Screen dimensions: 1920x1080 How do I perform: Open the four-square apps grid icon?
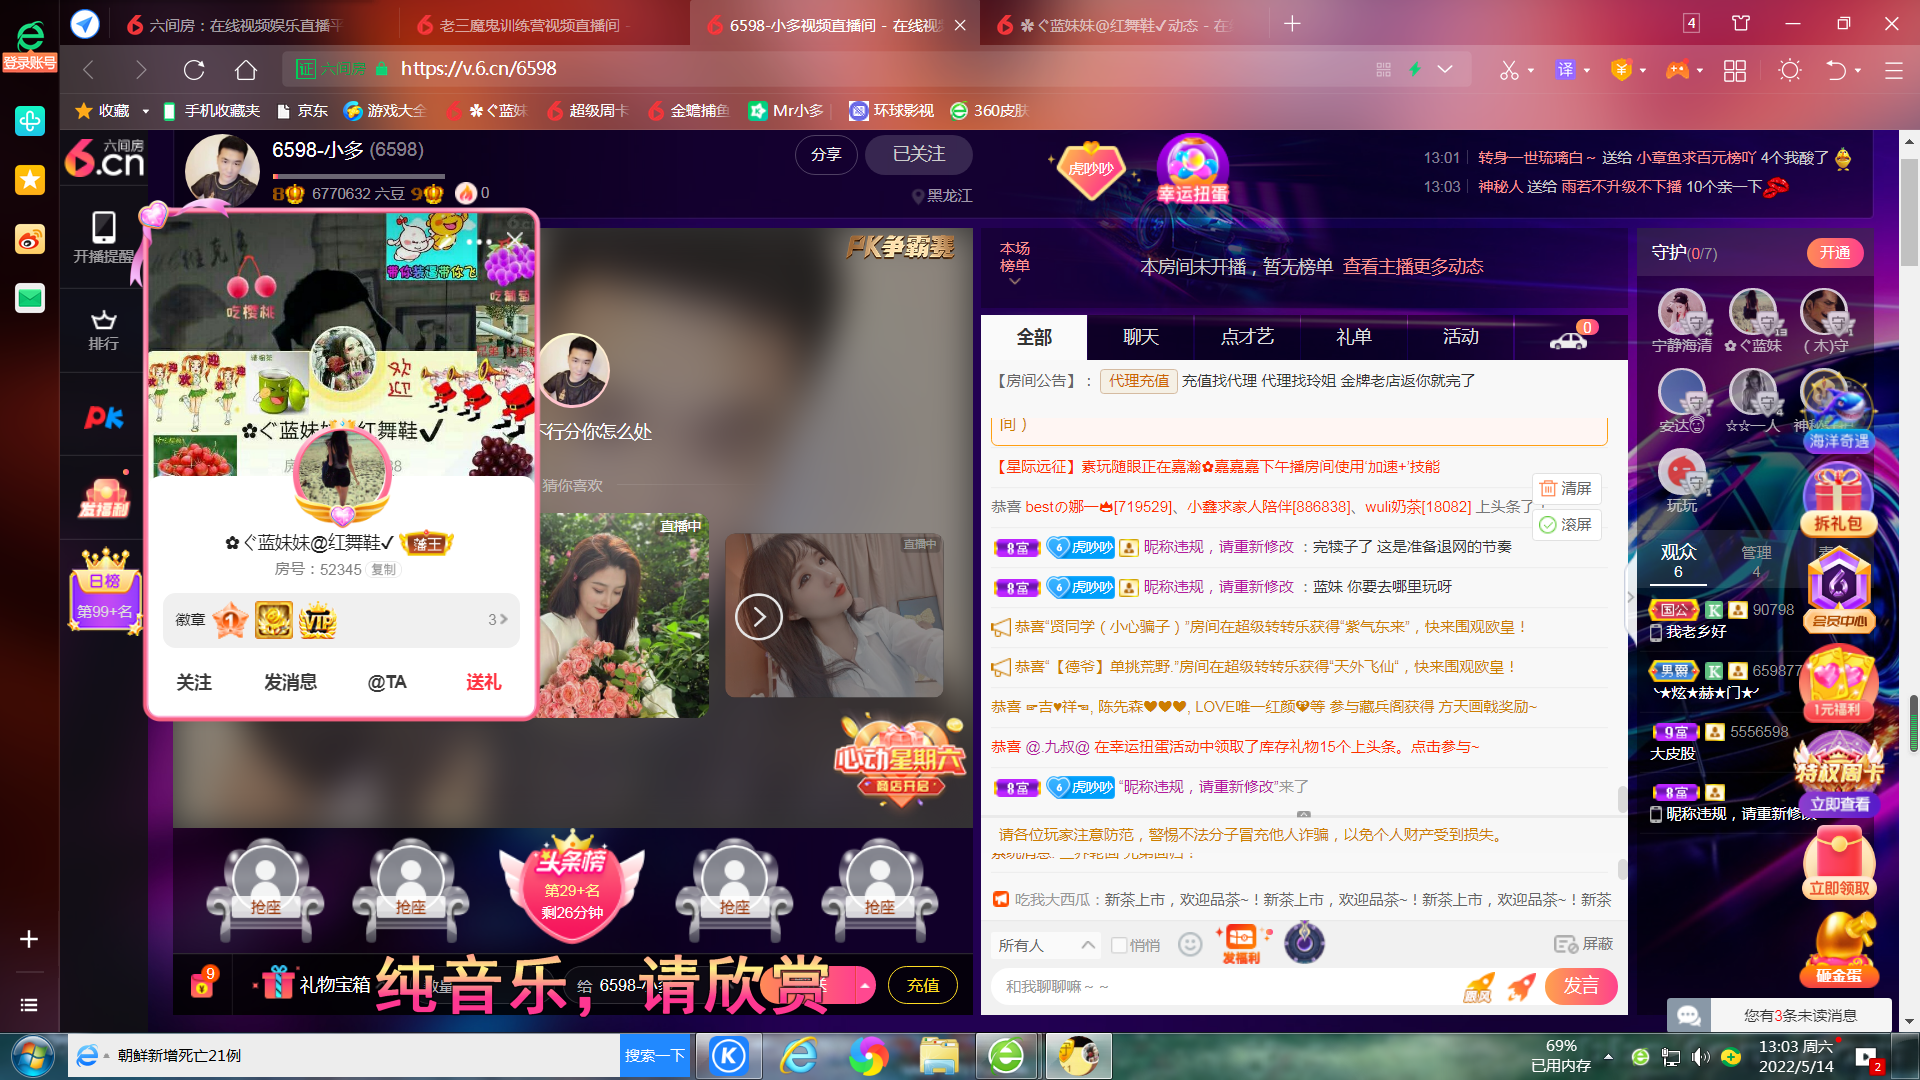(x=1735, y=70)
